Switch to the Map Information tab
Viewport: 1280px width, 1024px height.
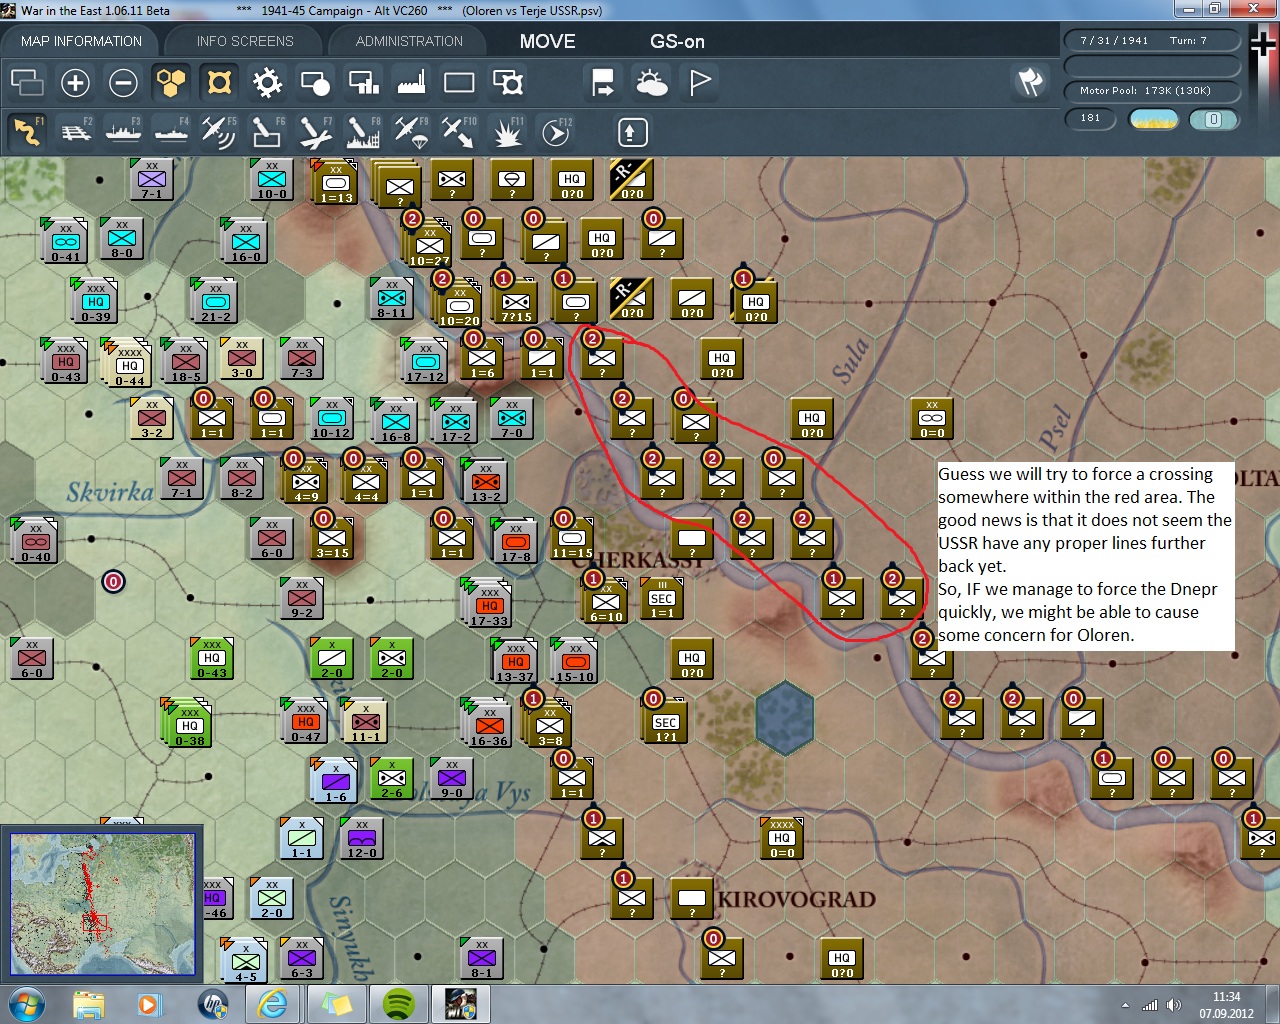pos(81,41)
